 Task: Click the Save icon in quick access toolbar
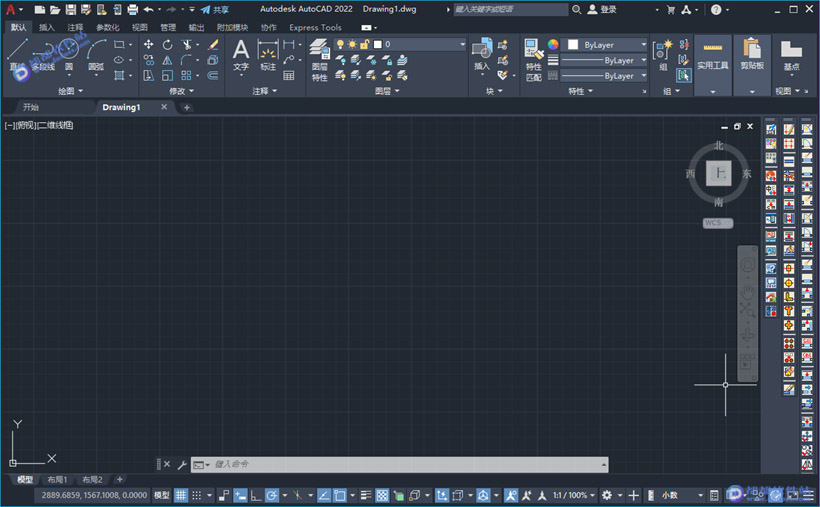(71, 9)
